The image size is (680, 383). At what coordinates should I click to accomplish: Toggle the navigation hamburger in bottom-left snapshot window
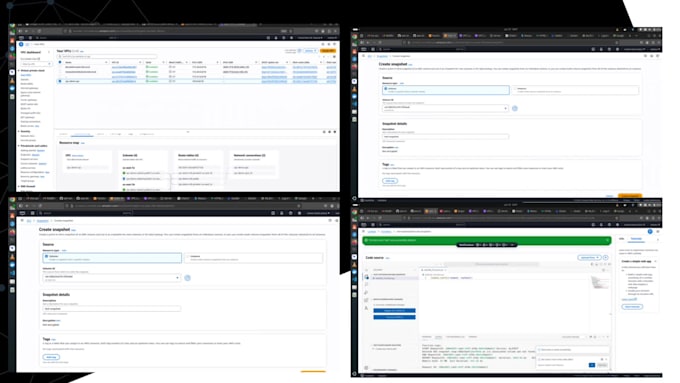(22, 220)
